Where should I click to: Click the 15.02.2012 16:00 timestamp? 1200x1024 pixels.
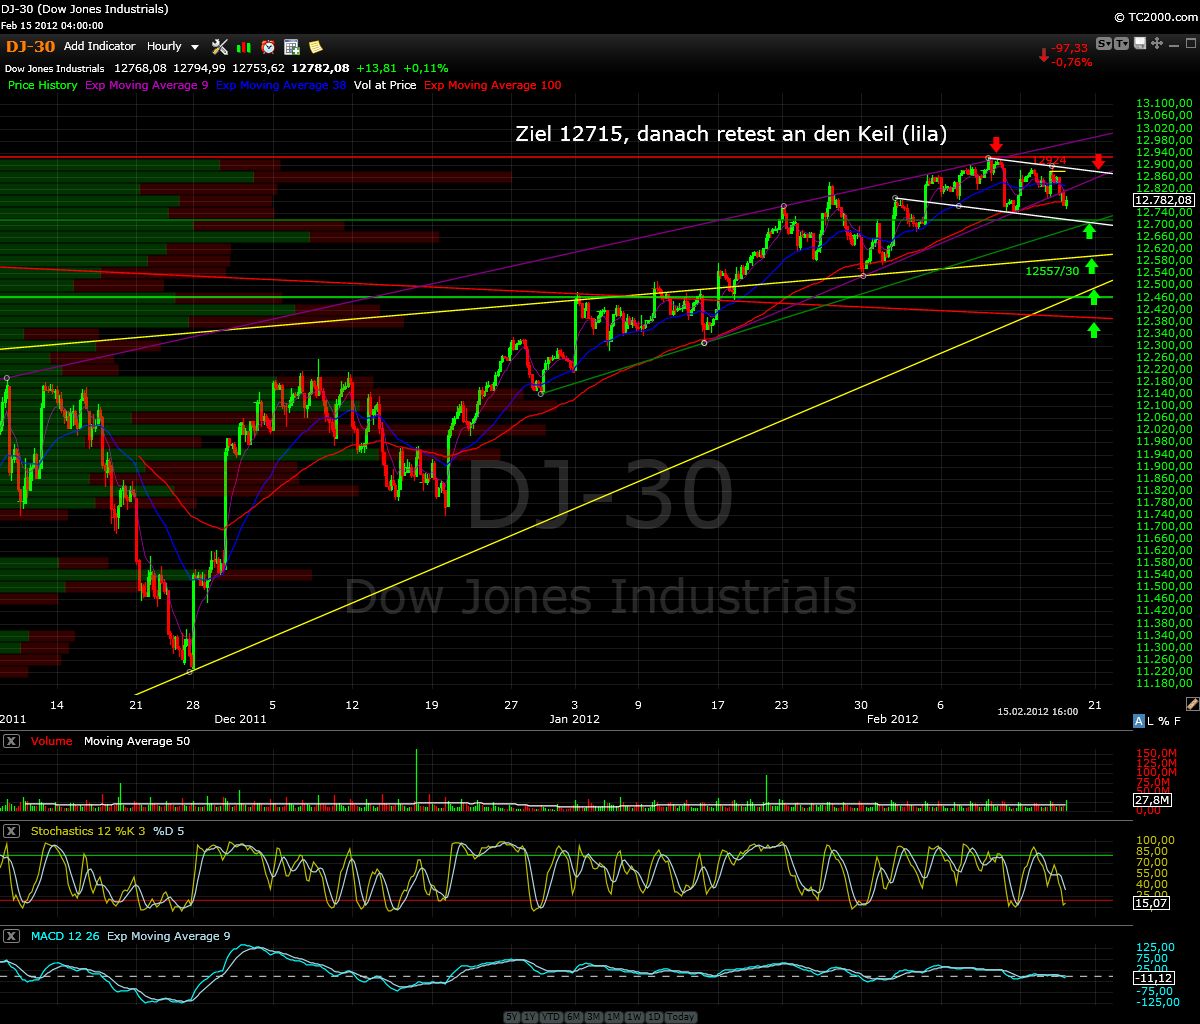point(1037,712)
